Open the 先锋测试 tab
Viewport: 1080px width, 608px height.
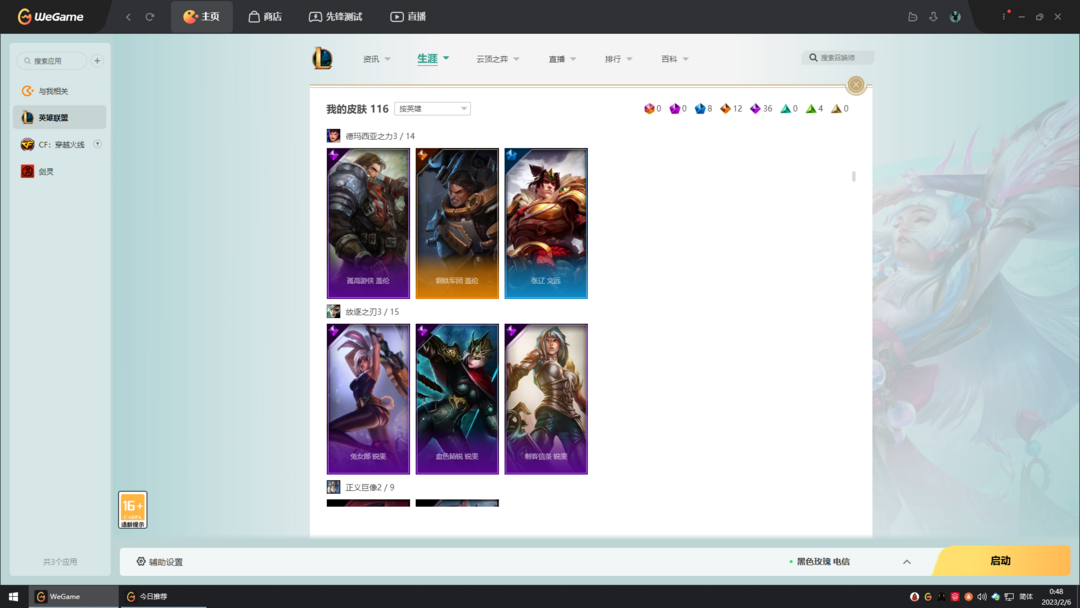click(x=335, y=17)
